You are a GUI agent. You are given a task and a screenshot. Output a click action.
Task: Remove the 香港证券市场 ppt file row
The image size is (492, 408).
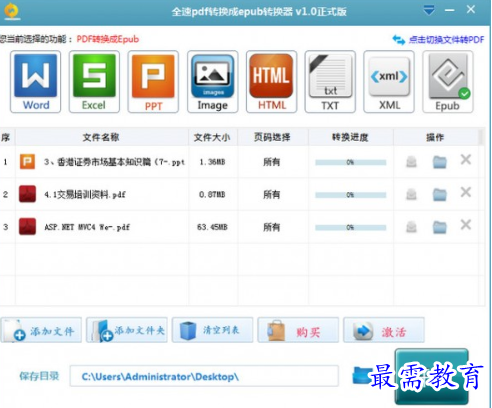(x=466, y=160)
